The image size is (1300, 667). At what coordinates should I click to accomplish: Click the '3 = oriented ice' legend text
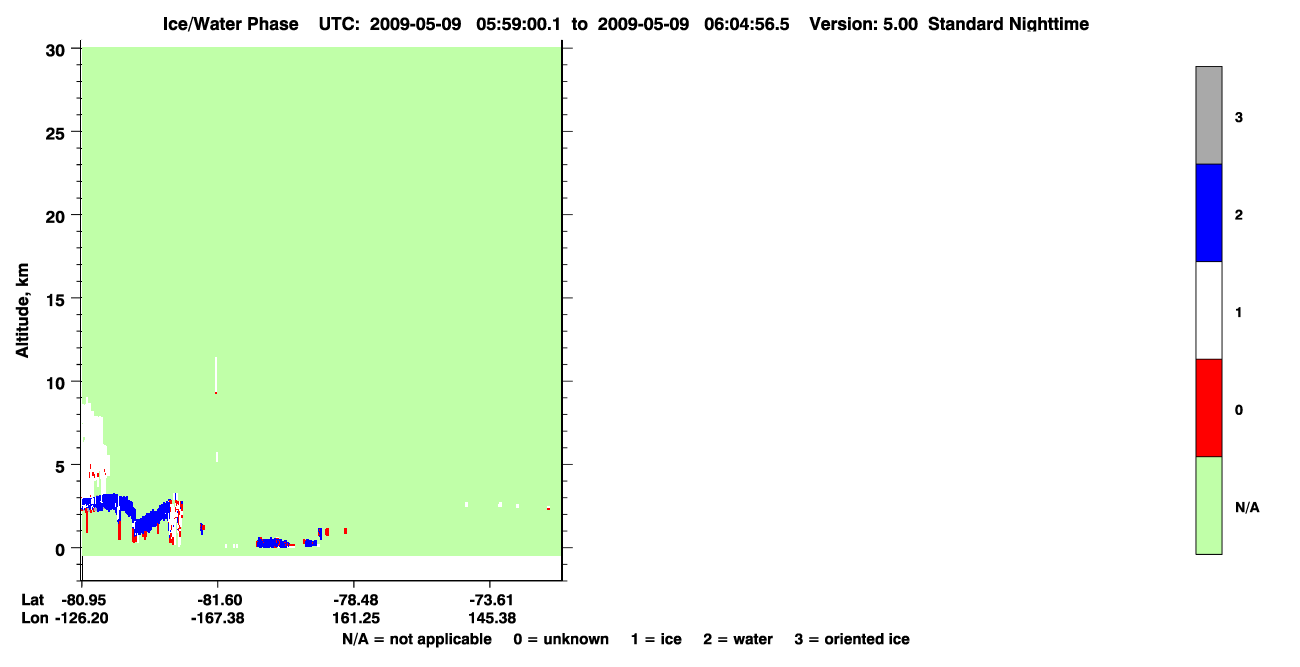[852, 639]
